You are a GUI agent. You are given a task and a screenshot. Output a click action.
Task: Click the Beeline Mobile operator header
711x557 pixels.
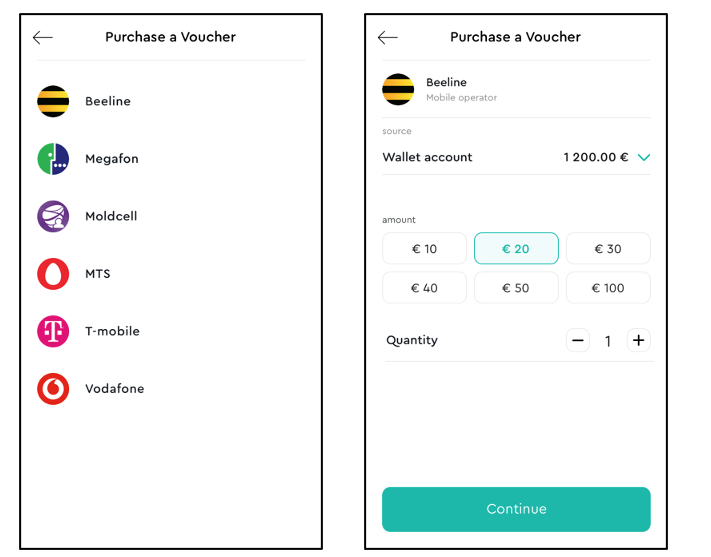coord(516,89)
